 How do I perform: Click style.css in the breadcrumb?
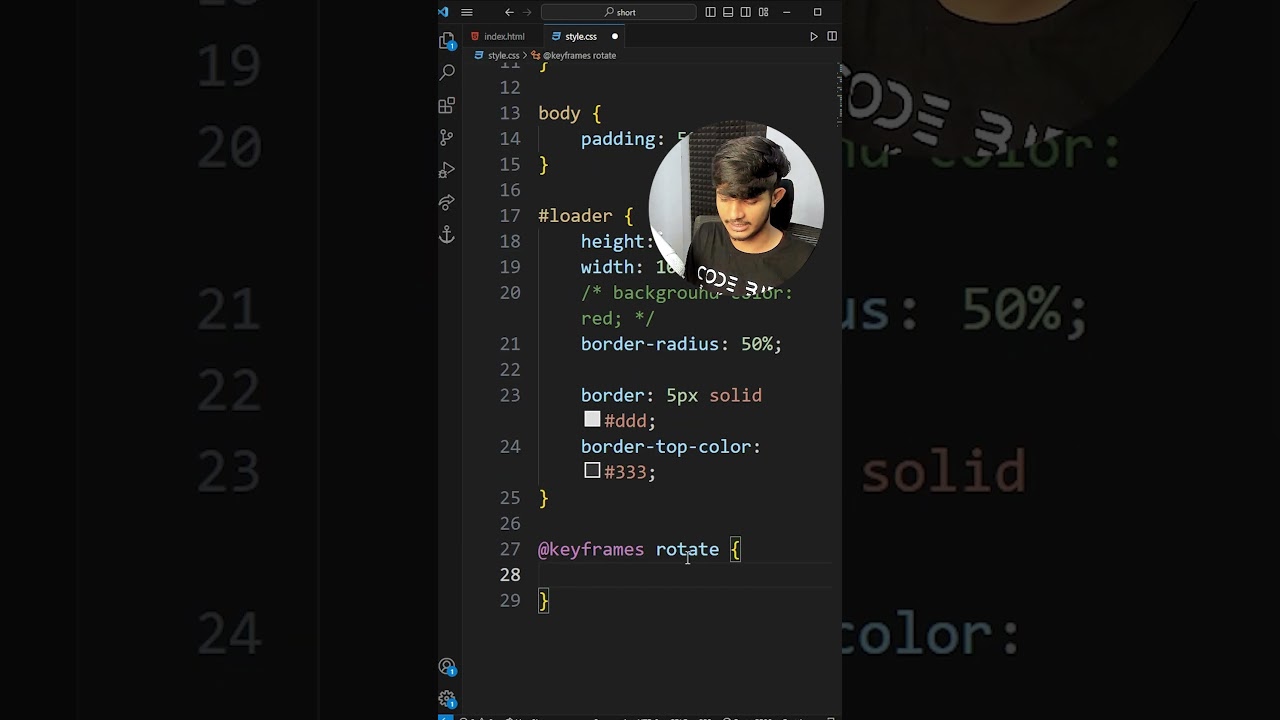pos(502,56)
